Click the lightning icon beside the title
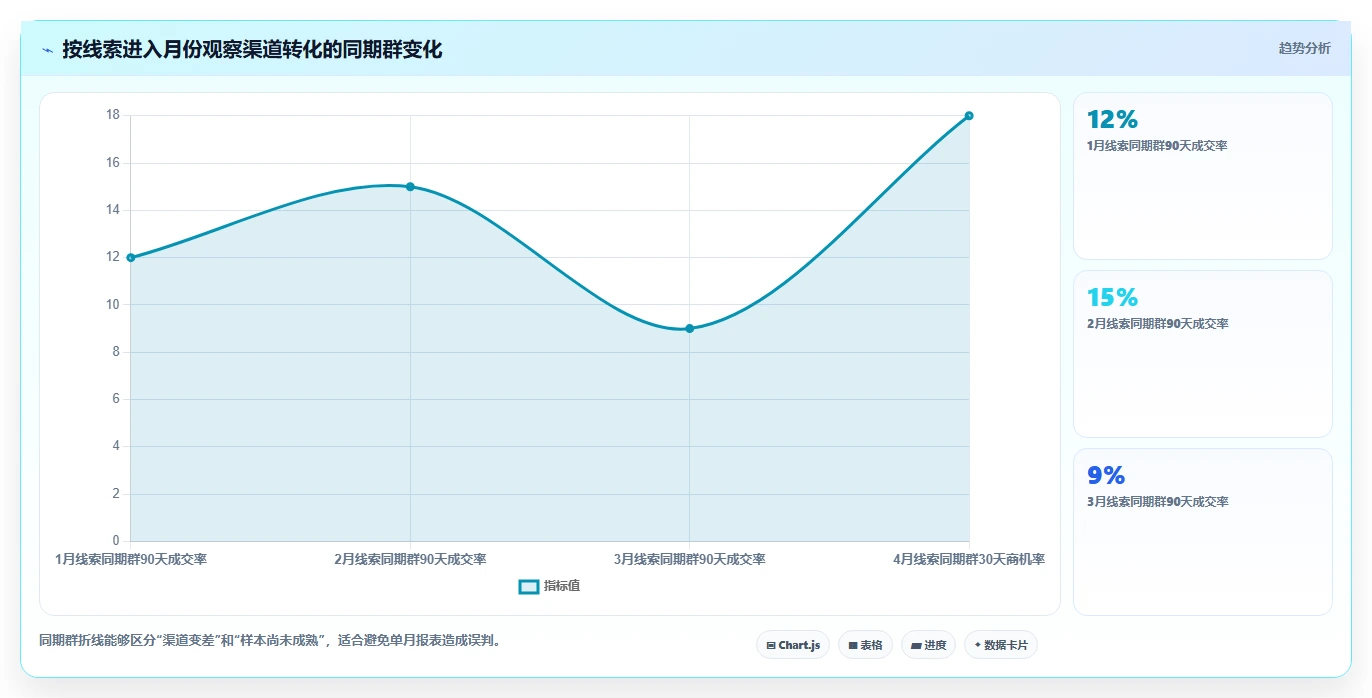1372x698 pixels. (x=48, y=50)
